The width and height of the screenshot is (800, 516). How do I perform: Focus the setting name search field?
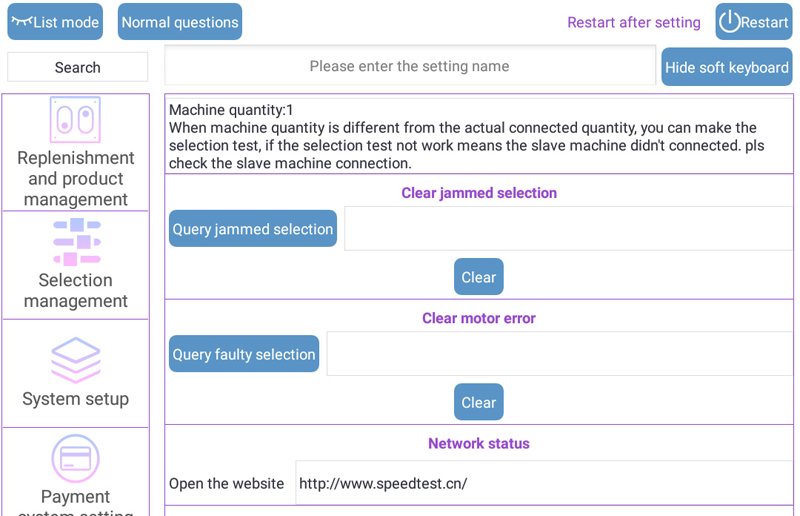click(x=410, y=66)
